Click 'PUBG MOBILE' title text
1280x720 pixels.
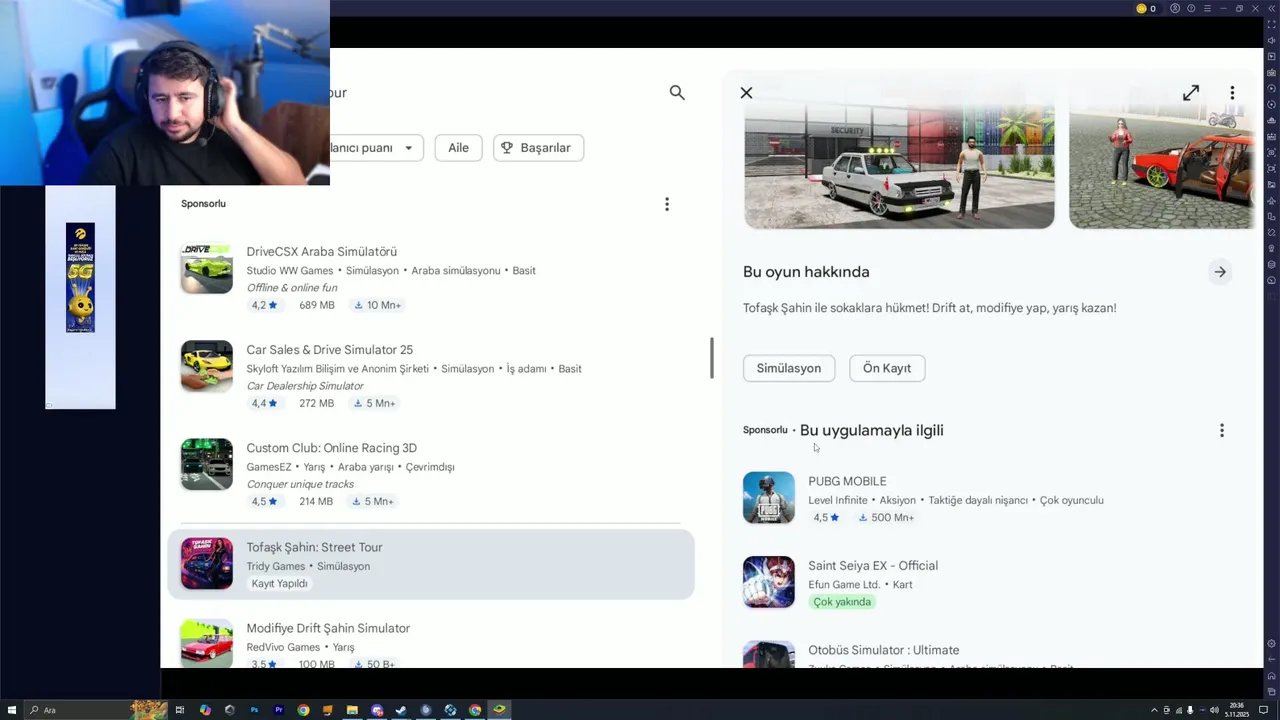click(847, 481)
